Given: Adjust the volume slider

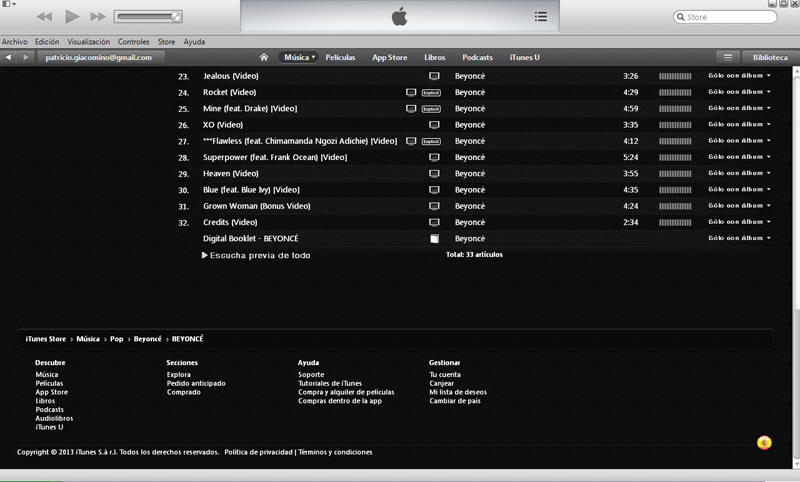Looking at the screenshot, I should 148,17.
